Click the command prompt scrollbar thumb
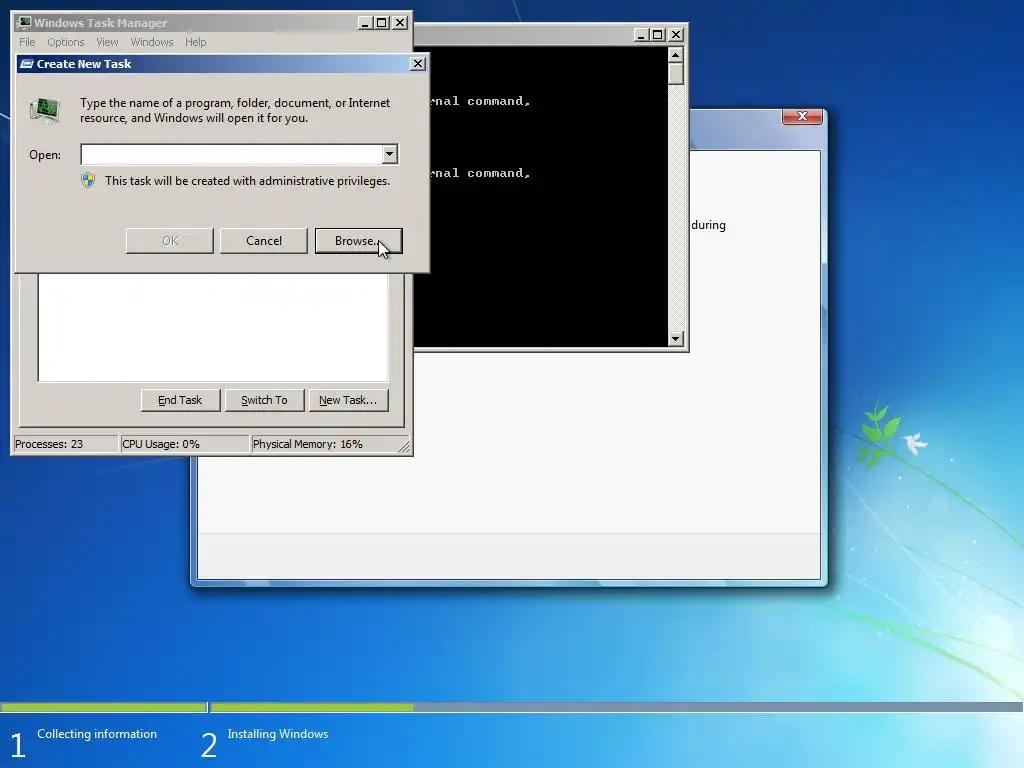The image size is (1024, 768). (676, 73)
